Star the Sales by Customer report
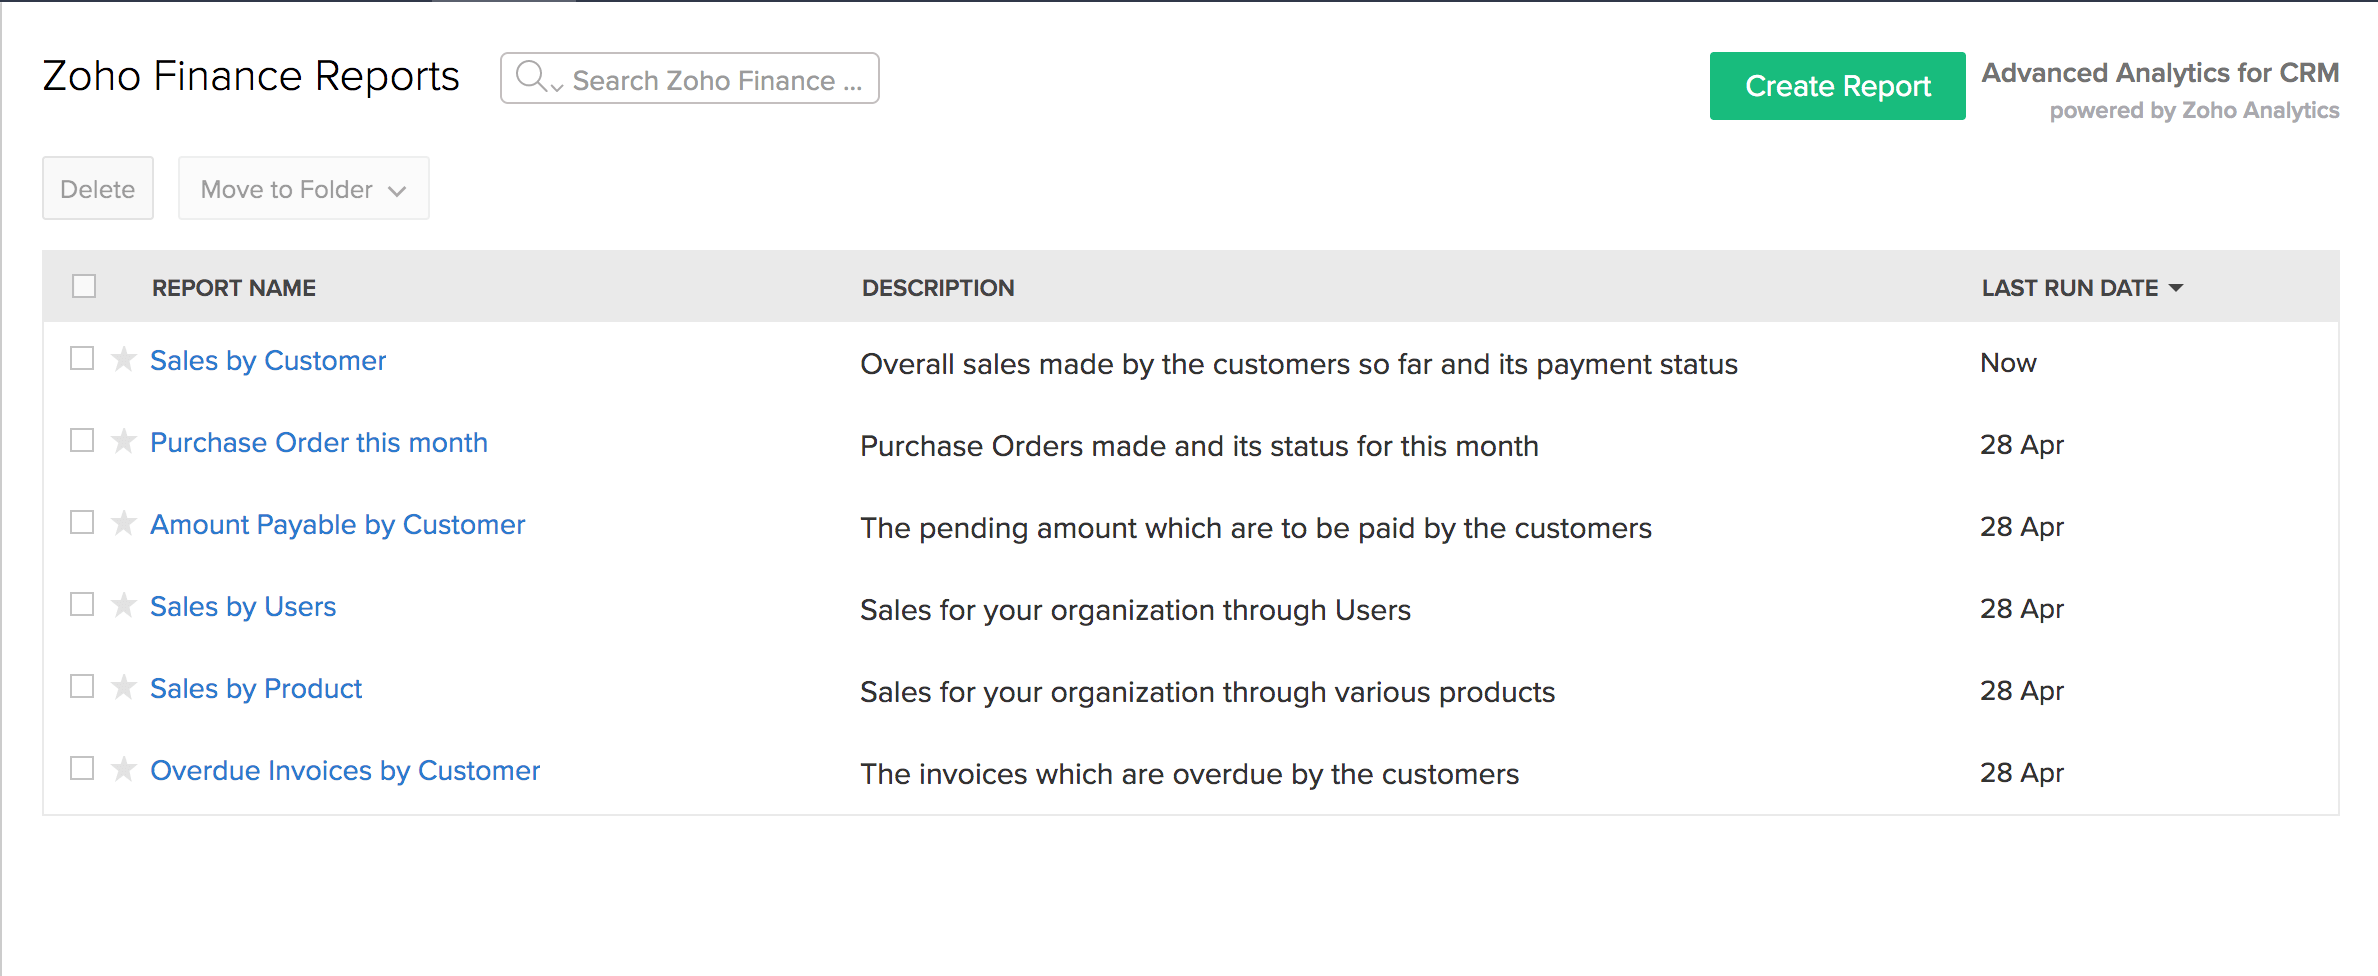The height and width of the screenshot is (976, 2378). pyautogui.click(x=124, y=359)
